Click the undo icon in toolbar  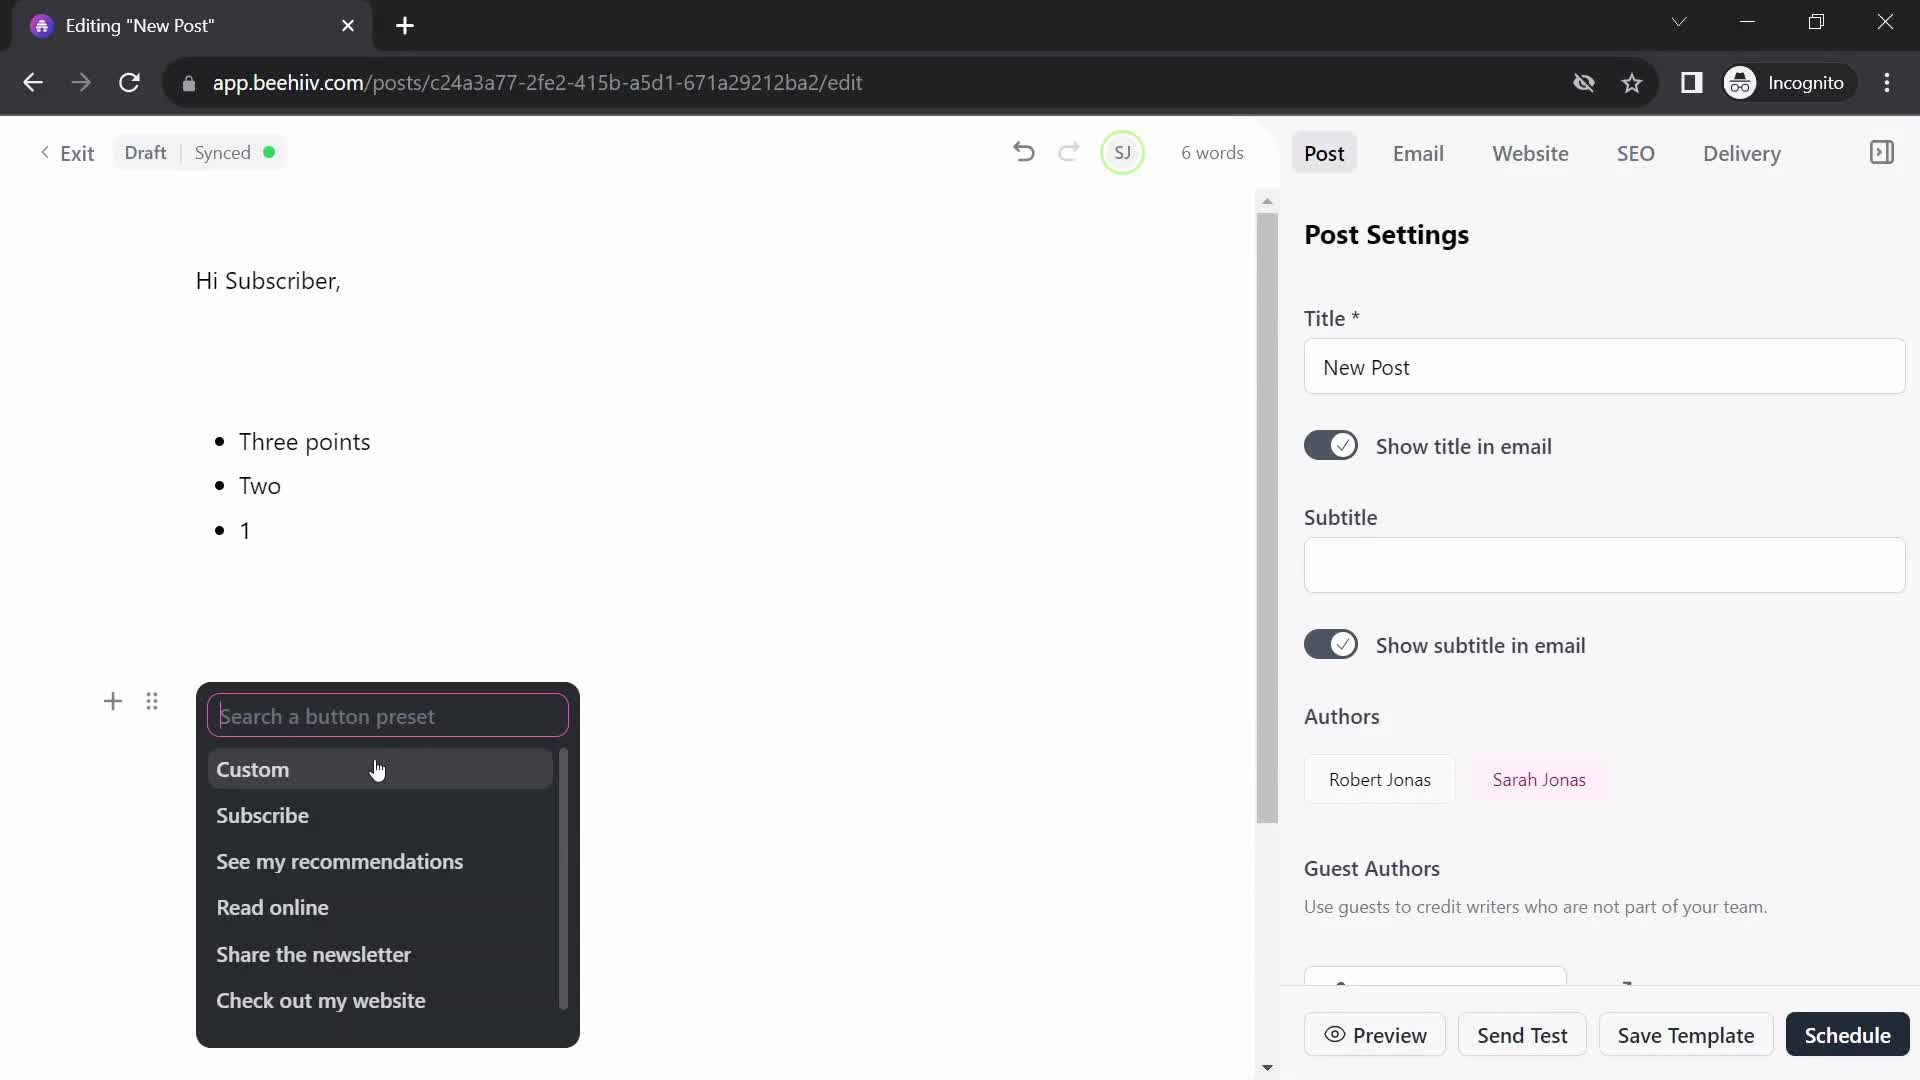[x=1026, y=153]
